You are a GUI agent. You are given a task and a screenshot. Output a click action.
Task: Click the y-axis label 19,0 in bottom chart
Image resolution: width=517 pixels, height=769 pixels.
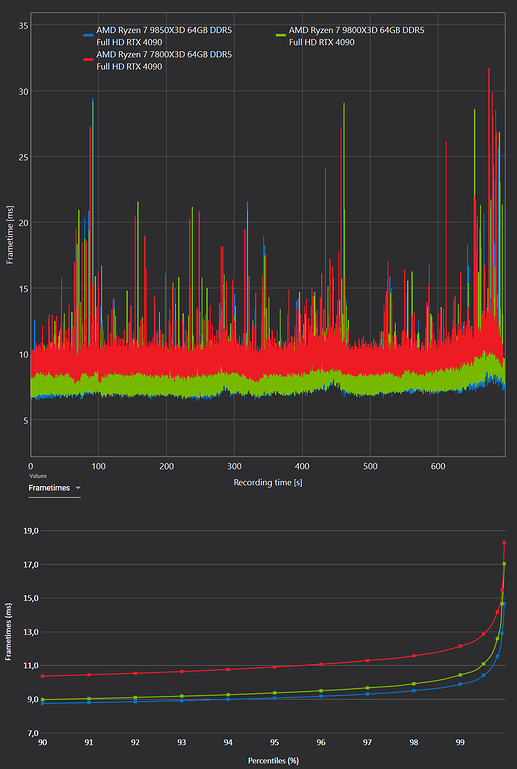[30, 531]
